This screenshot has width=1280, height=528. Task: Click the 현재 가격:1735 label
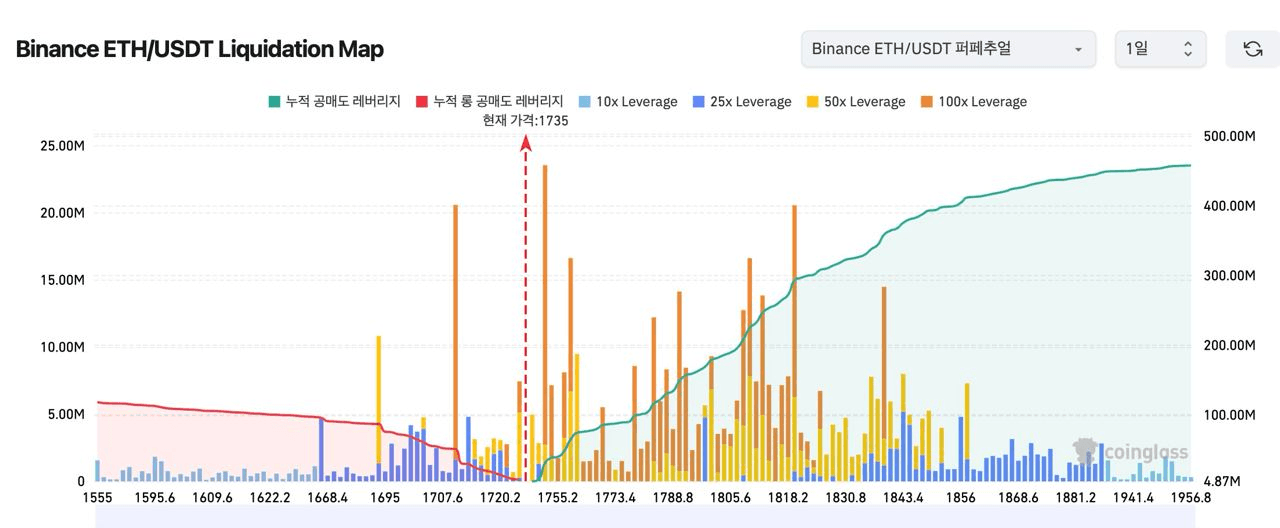pos(525,120)
